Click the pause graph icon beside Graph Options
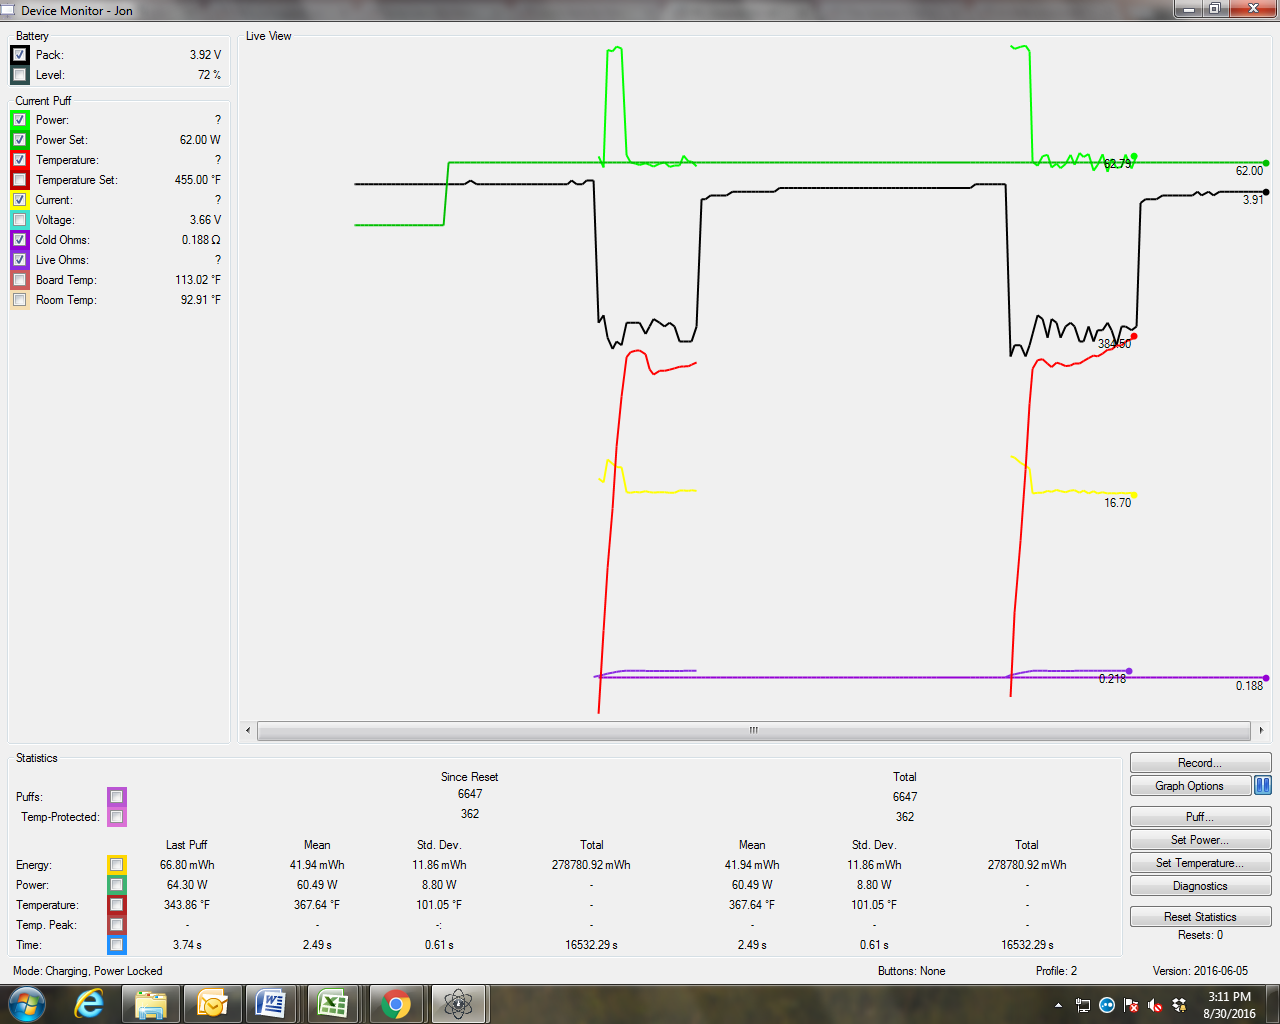The image size is (1280, 1024). click(1263, 786)
